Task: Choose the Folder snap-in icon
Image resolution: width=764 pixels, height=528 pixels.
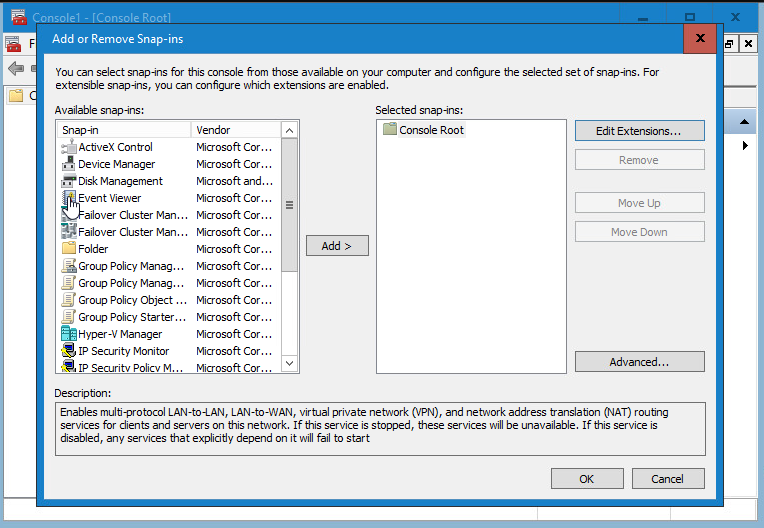Action: [69, 249]
